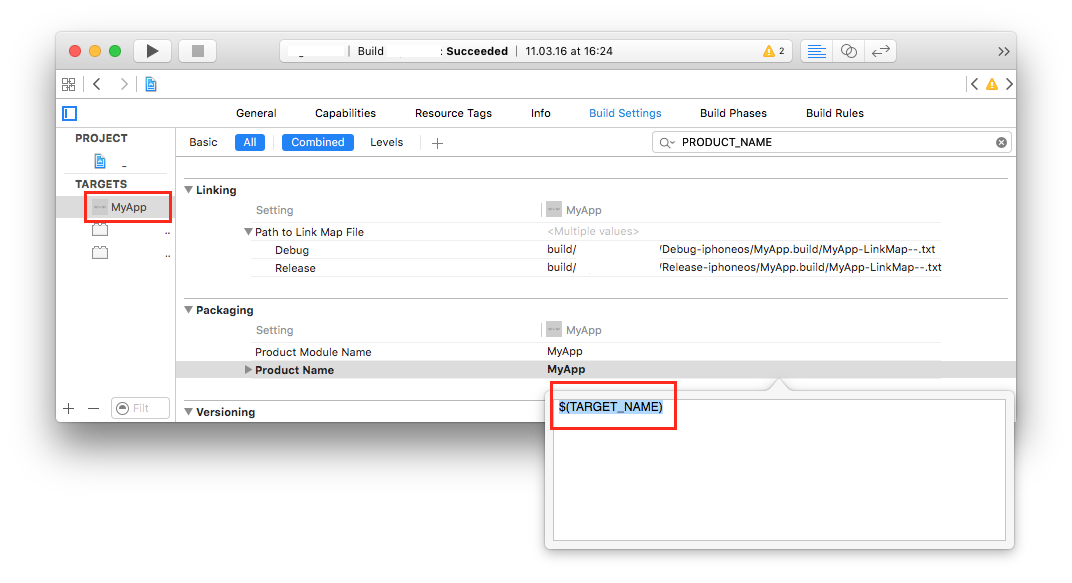Screen dimensions: 1072x583
Task: Show the Version editor
Action: click(881, 51)
